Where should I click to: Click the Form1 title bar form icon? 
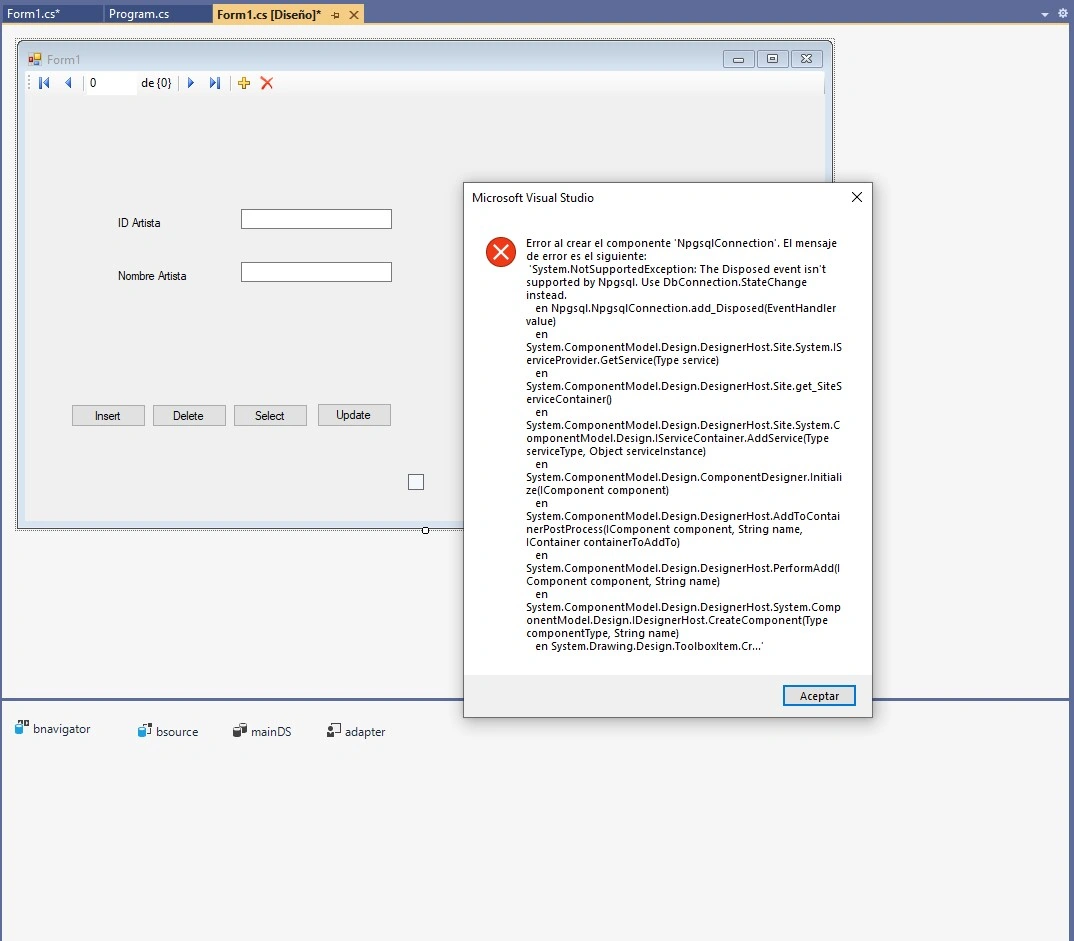34,60
